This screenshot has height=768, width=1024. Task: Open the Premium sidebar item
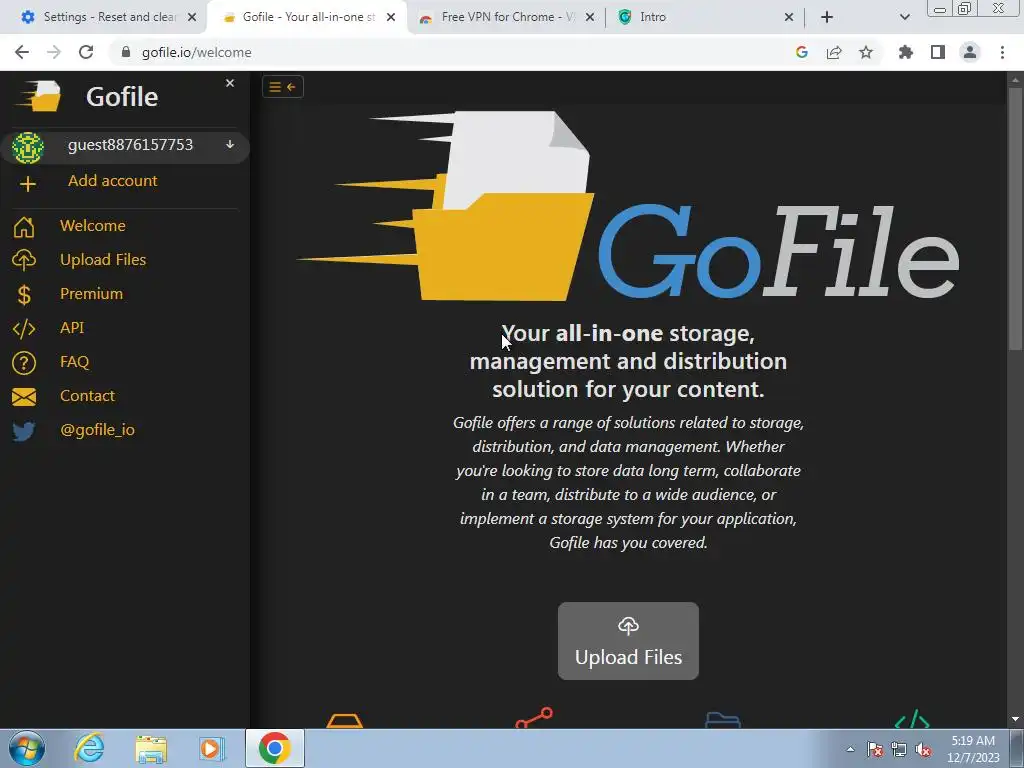coord(91,293)
